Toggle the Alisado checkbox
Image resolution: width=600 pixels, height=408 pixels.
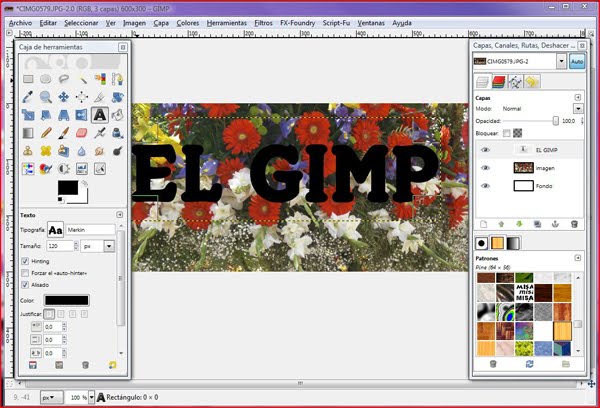[x=25, y=285]
